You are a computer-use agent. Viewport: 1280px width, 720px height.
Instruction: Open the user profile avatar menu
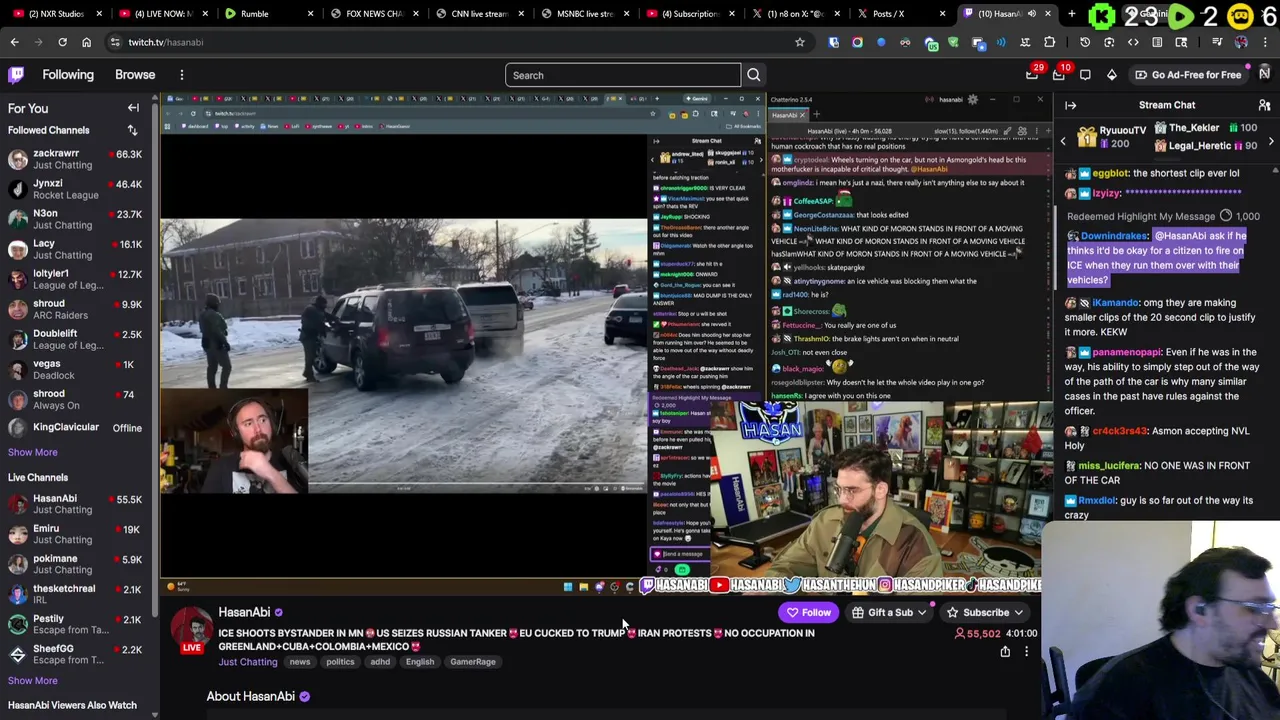pyautogui.click(x=1264, y=74)
